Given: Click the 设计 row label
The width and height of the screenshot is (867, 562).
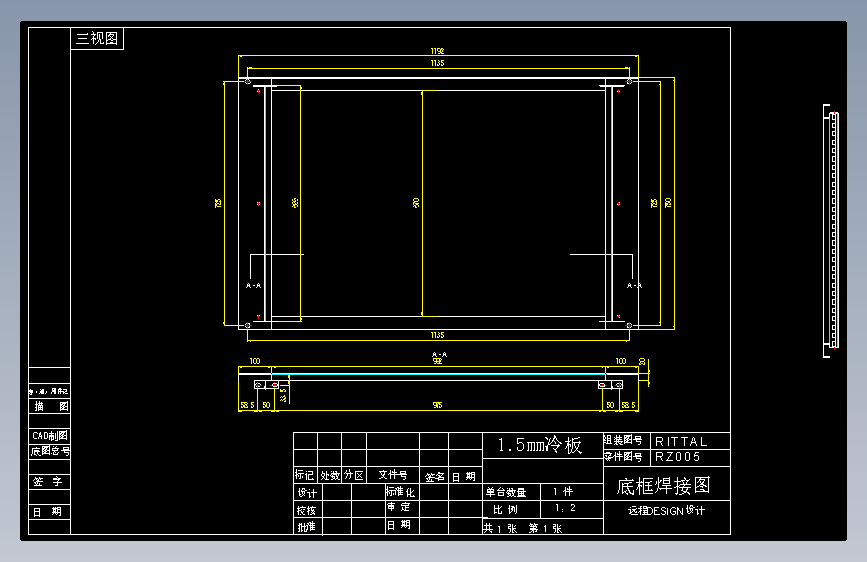Looking at the screenshot, I should tap(307, 492).
